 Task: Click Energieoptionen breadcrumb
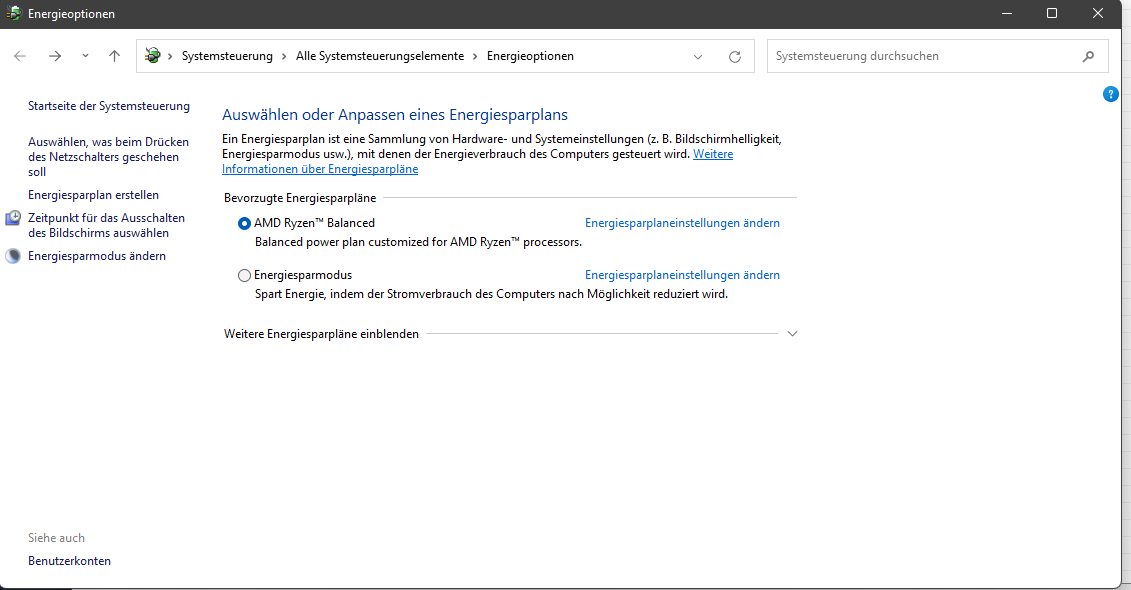coord(530,56)
